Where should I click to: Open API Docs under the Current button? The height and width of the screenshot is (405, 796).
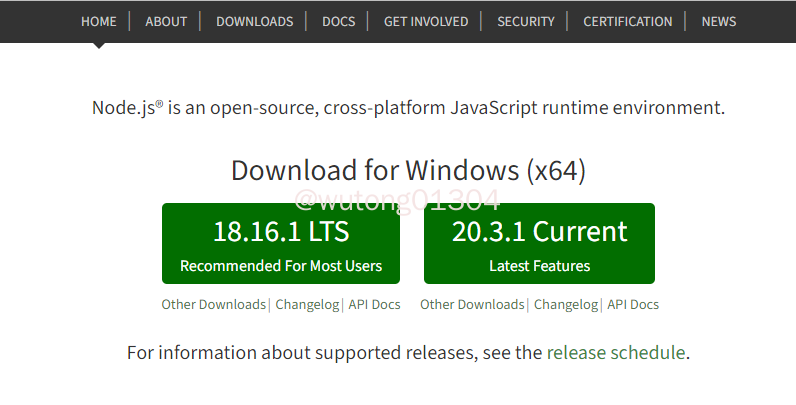(633, 305)
